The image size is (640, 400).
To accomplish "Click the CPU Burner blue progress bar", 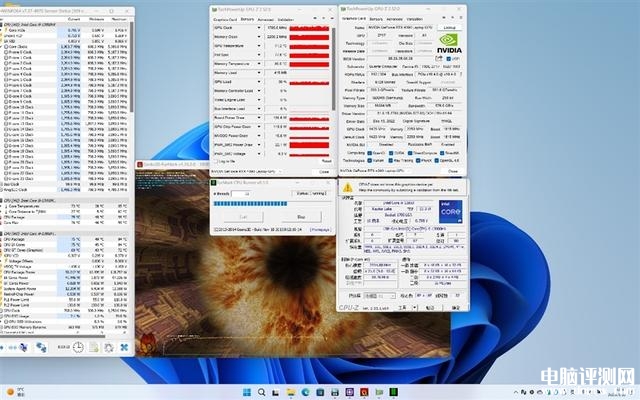I will [250, 203].
